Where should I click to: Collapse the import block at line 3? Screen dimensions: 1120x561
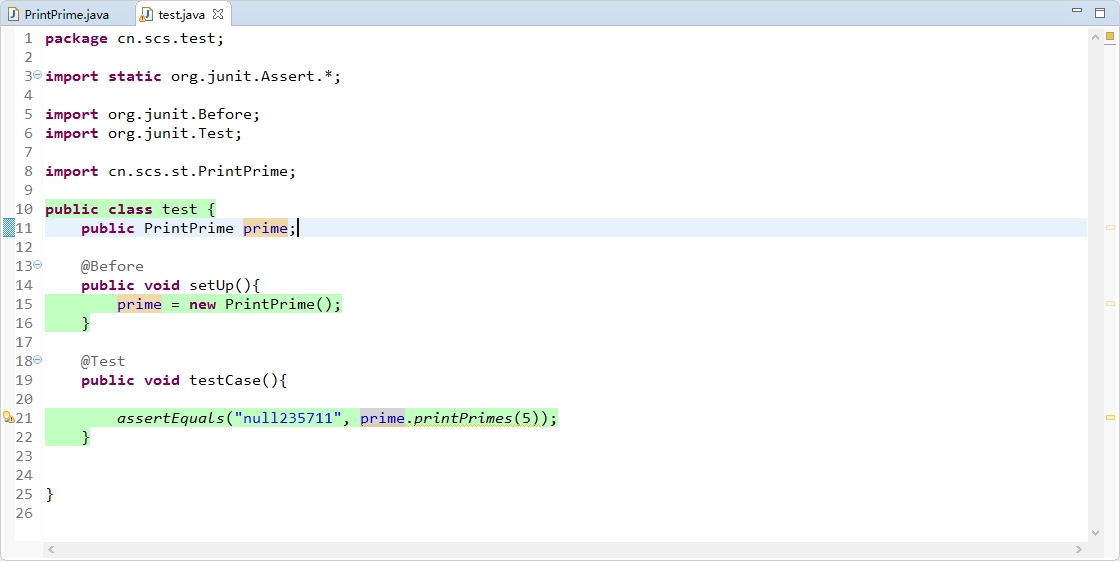[x=37, y=74]
